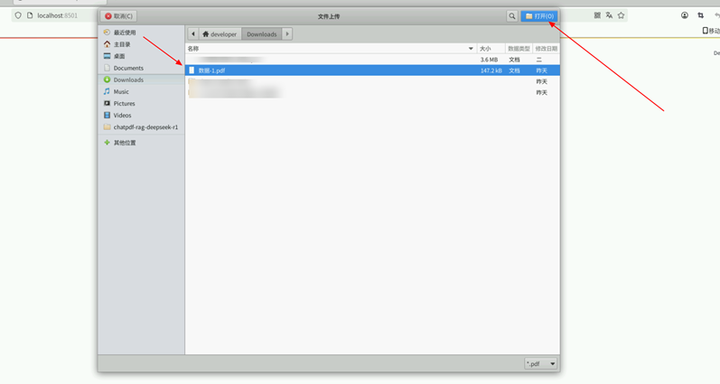Select the 数据-1.pdf file row
The height and width of the screenshot is (384, 720).
372,70
